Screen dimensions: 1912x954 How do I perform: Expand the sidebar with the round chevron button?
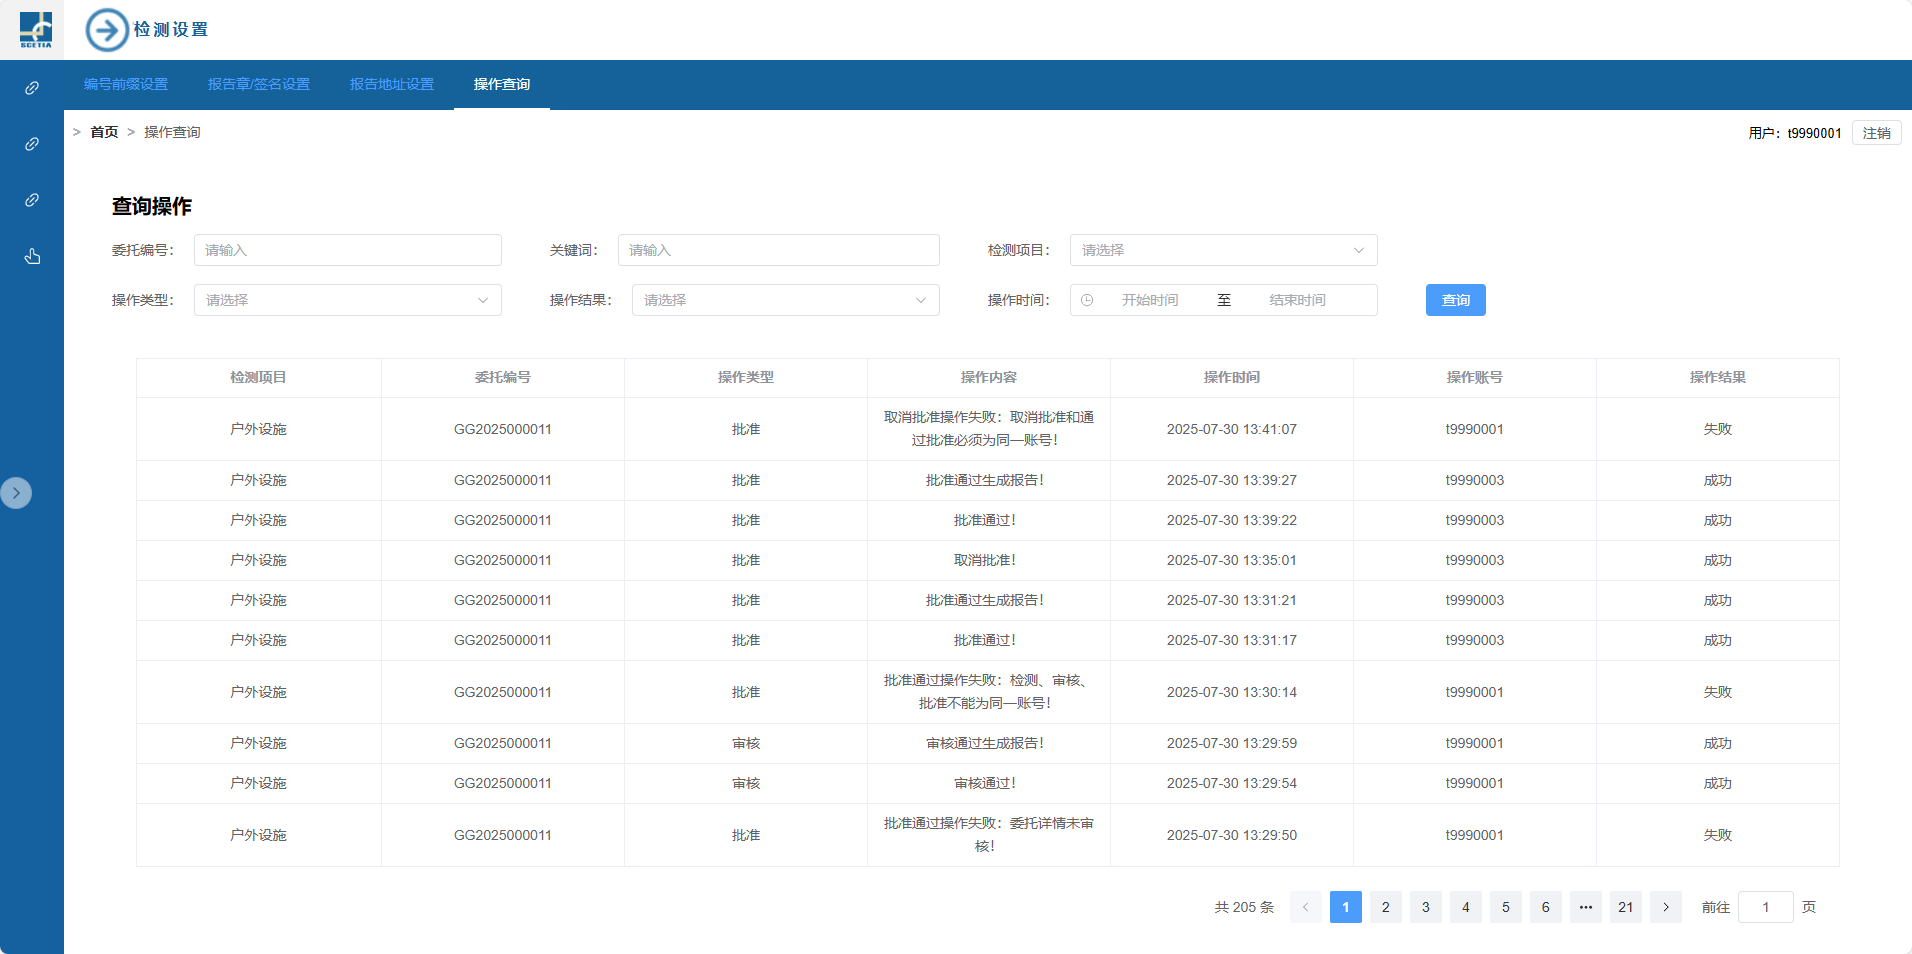(16, 493)
